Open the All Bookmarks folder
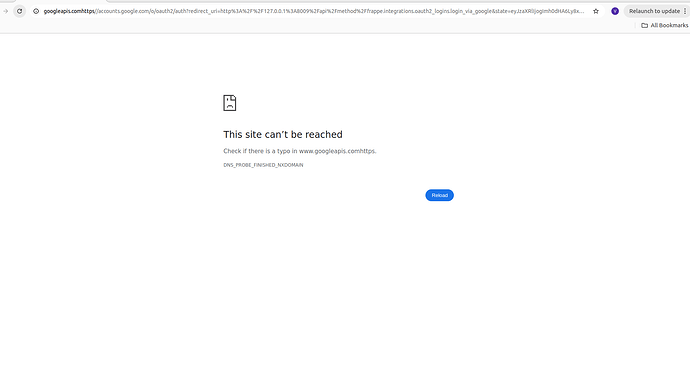The image size is (690, 388). [x=664, y=26]
